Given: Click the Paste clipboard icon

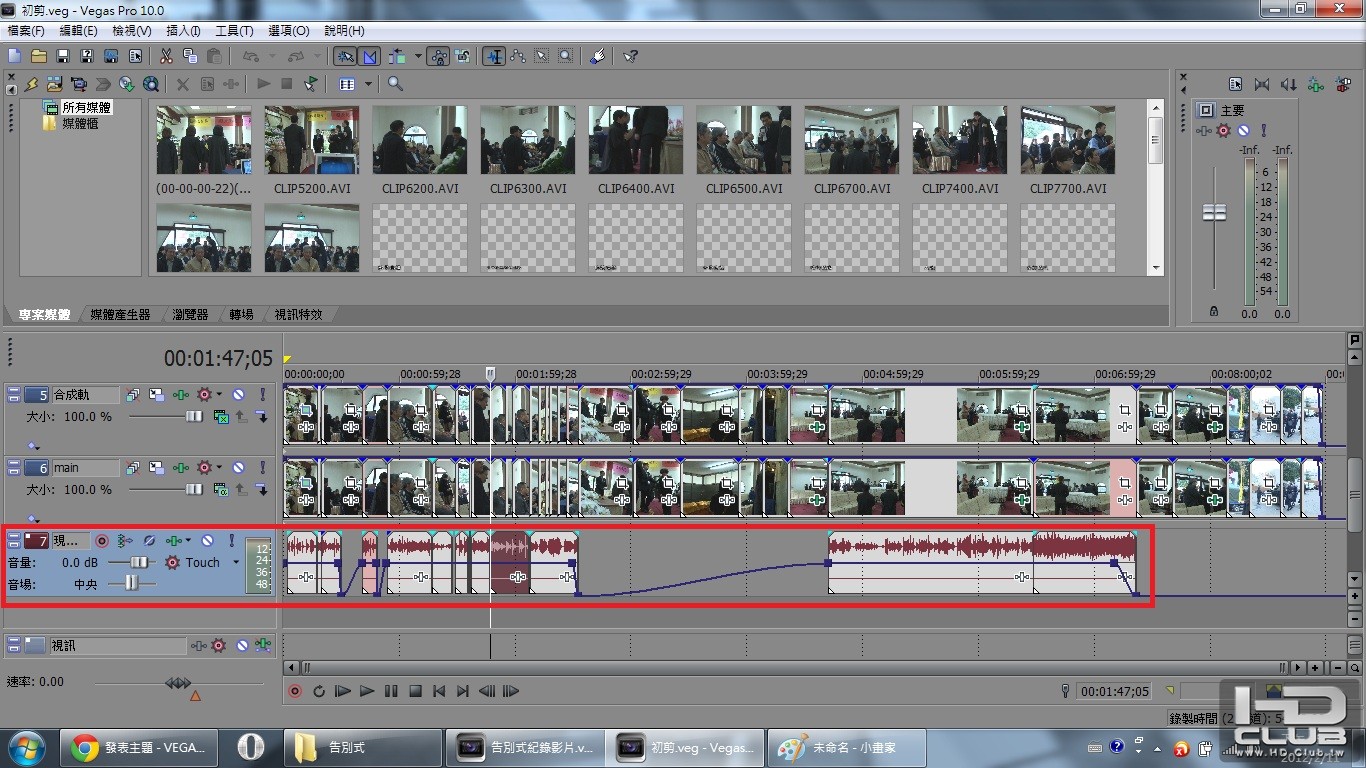Looking at the screenshot, I should point(214,56).
